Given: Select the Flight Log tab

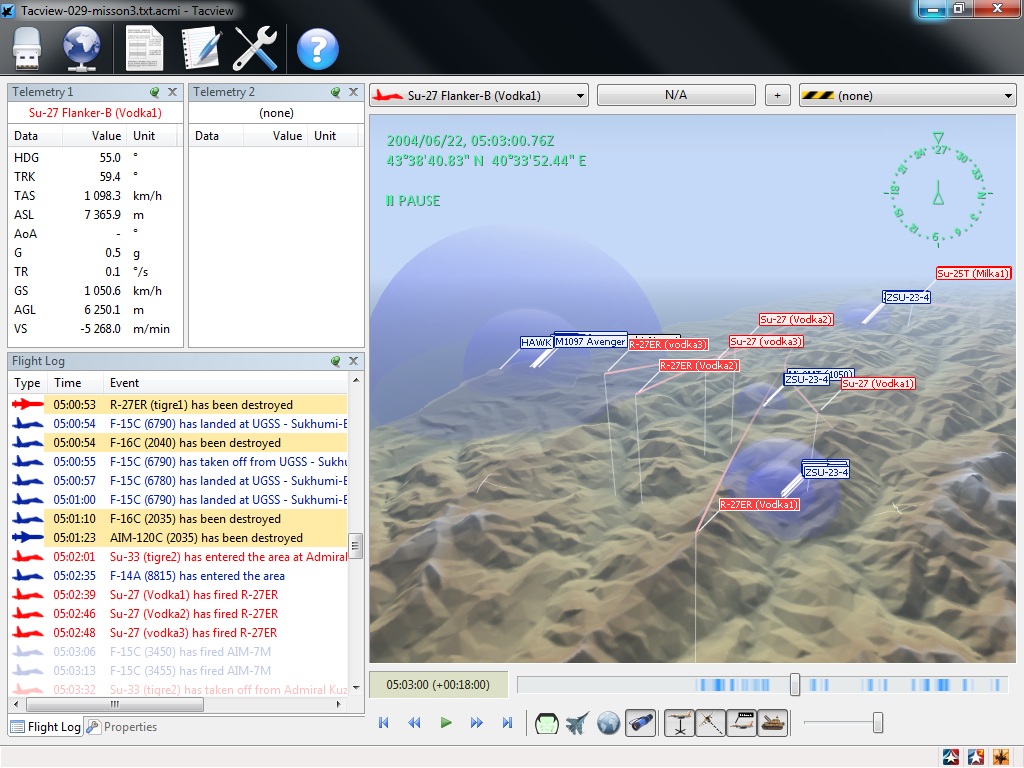Looking at the screenshot, I should point(46,727).
